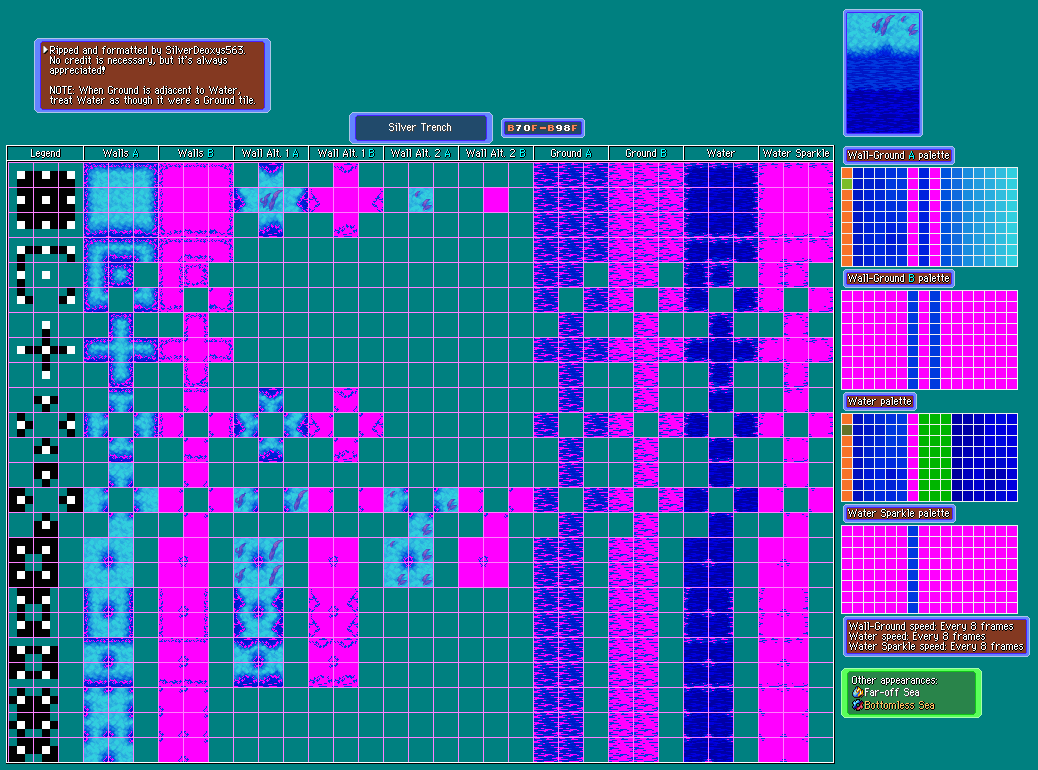Click the icon beside Bottomless Sea
Screen dimensions: 1038x770
click(x=857, y=706)
